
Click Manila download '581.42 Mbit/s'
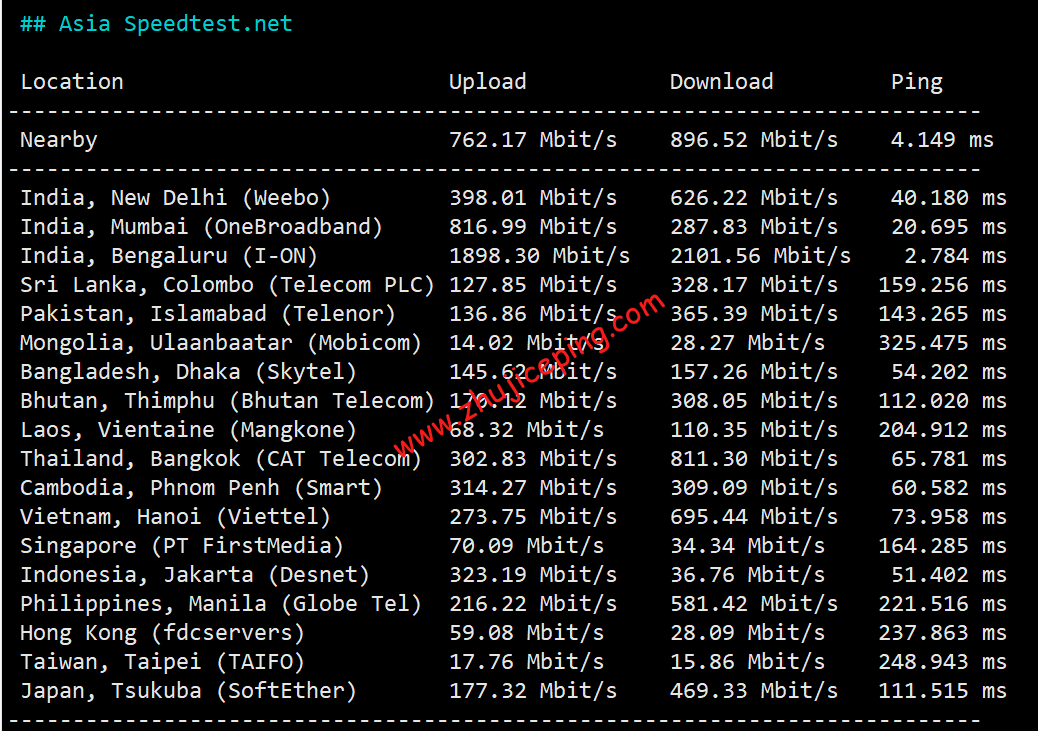pyautogui.click(x=754, y=604)
